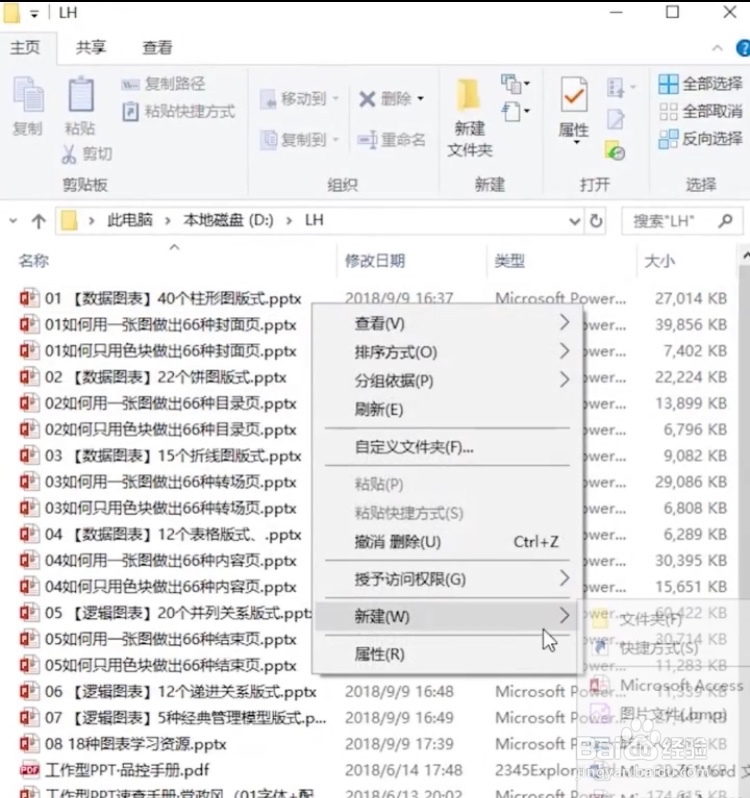
Task: Sort by Size (大小) column header
Action: (x=659, y=261)
